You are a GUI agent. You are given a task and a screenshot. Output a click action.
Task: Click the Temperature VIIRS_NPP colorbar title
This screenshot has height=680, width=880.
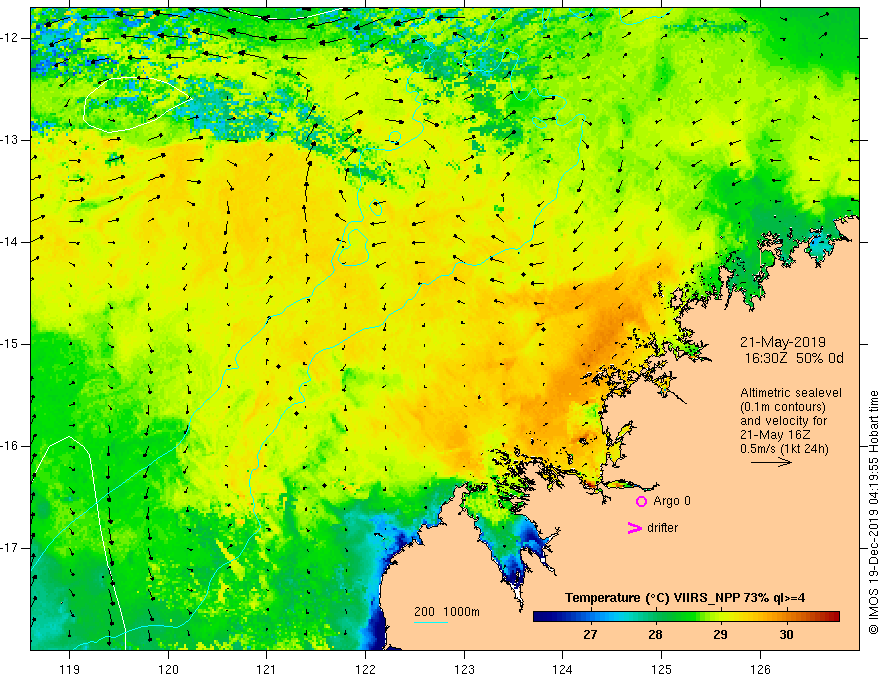(x=685, y=598)
